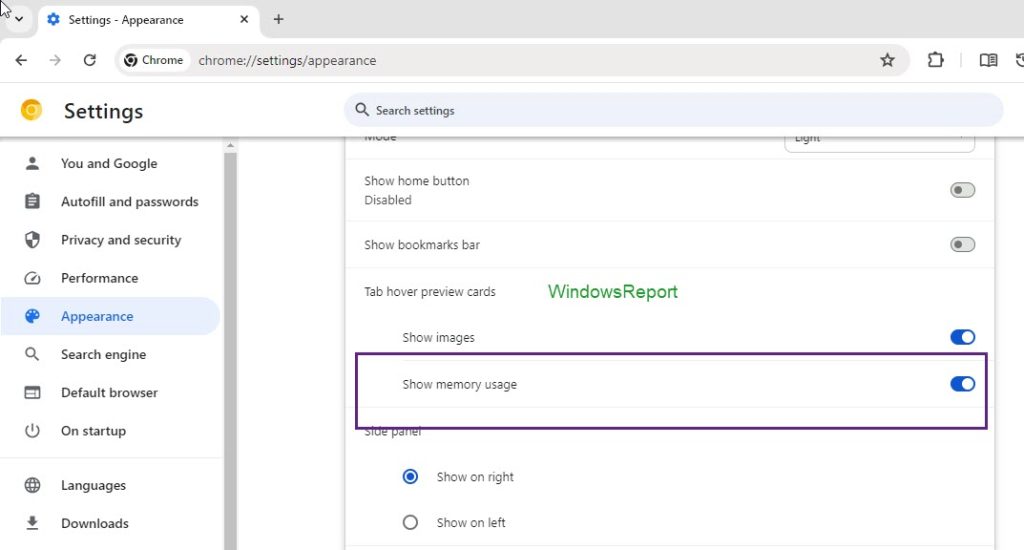Open the reading mode book icon
The image size is (1024, 550).
[988, 60]
